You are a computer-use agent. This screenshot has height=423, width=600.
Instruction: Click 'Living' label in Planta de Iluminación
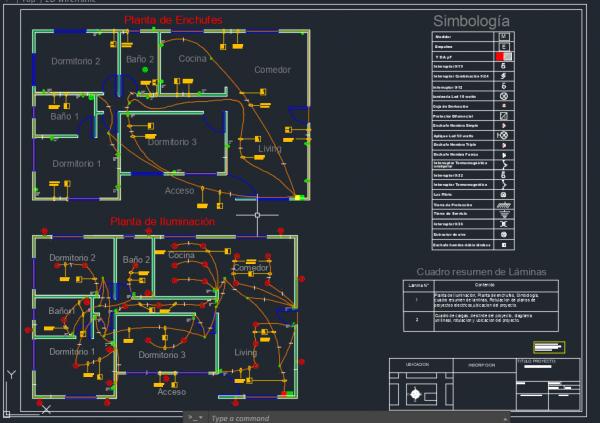coord(246,353)
